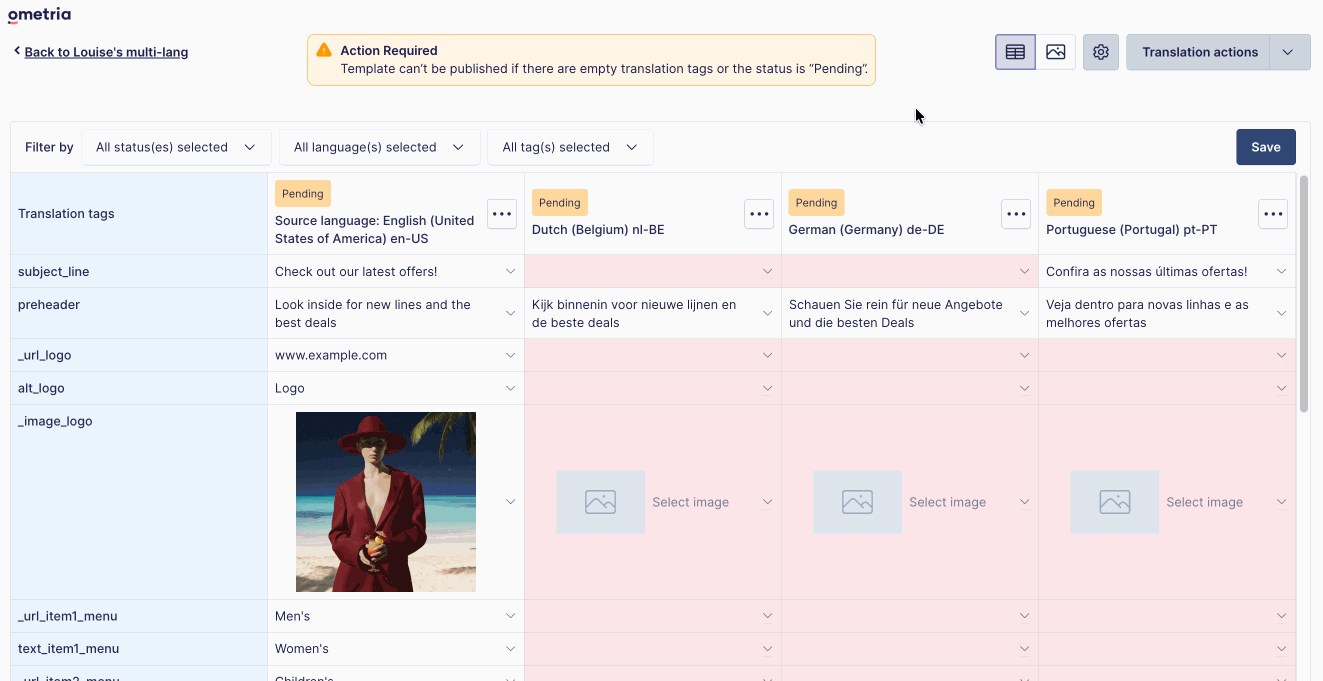Click the Ometria logo

point(39,15)
